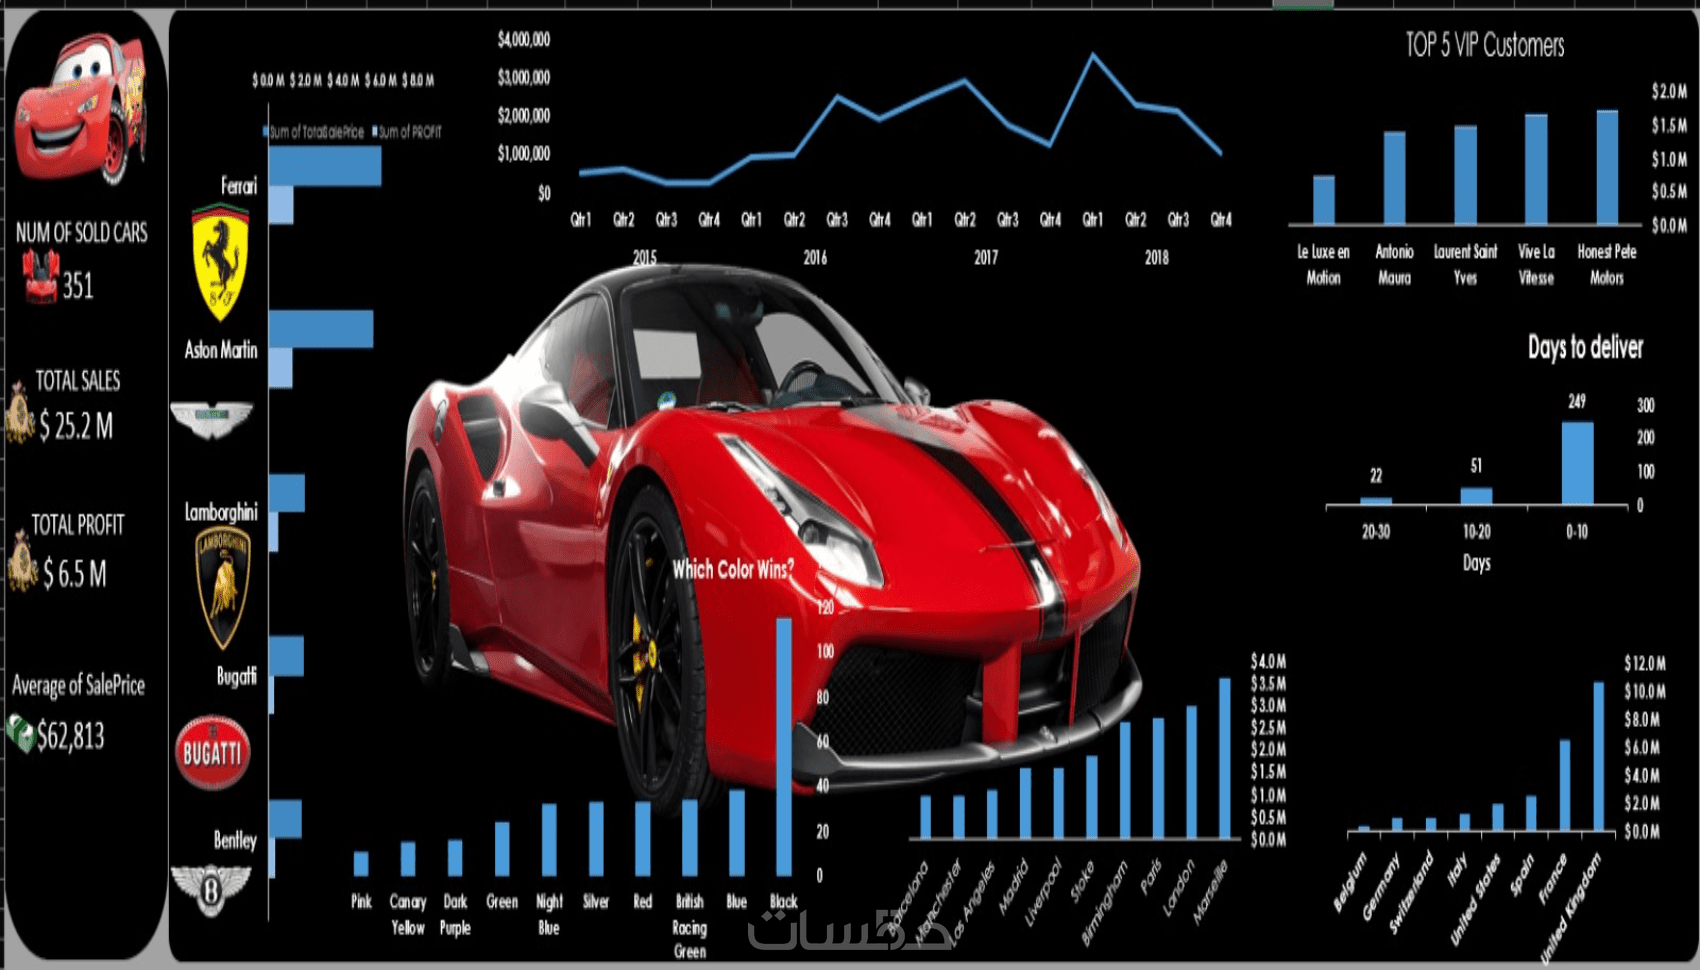Click the Bentley winged B logo
Image resolution: width=1700 pixels, height=970 pixels.
(x=210, y=889)
